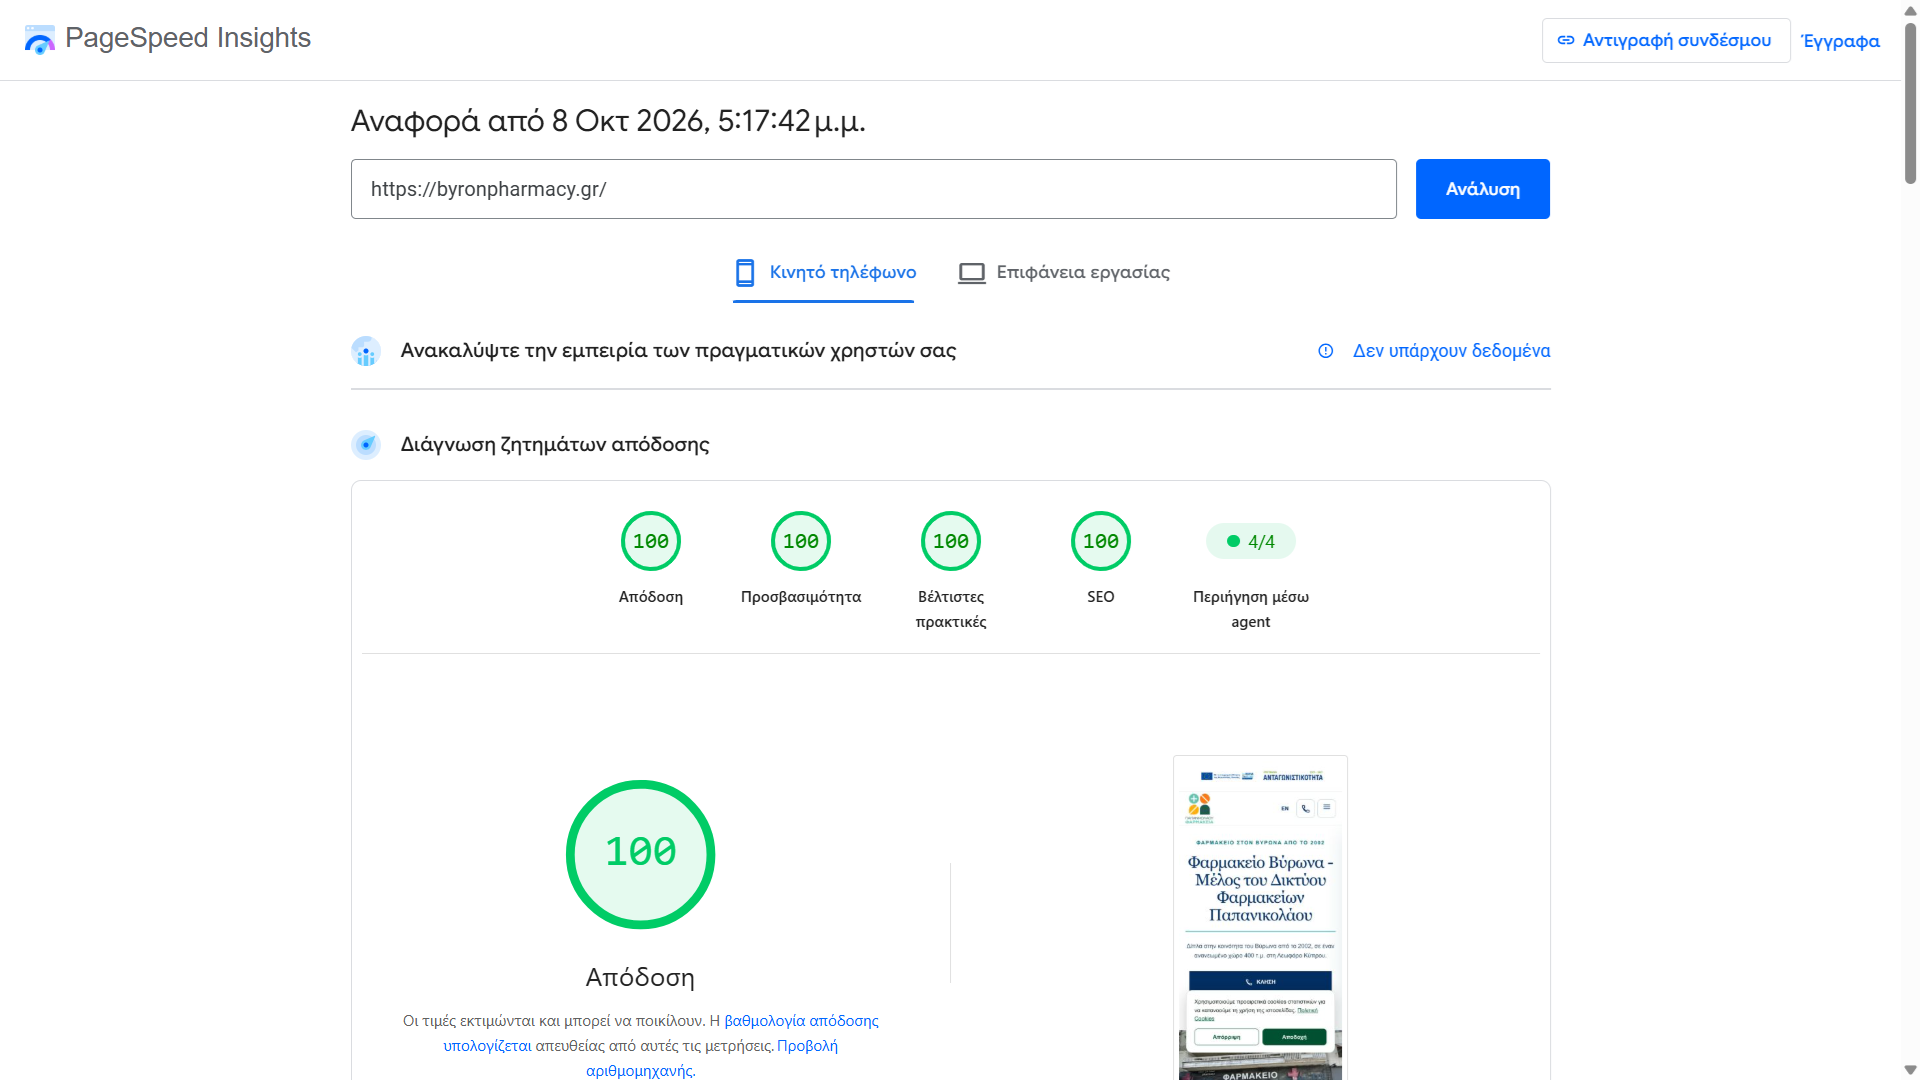1920x1080 pixels.
Task: Open the Έγγραφα link
Action: click(1840, 41)
